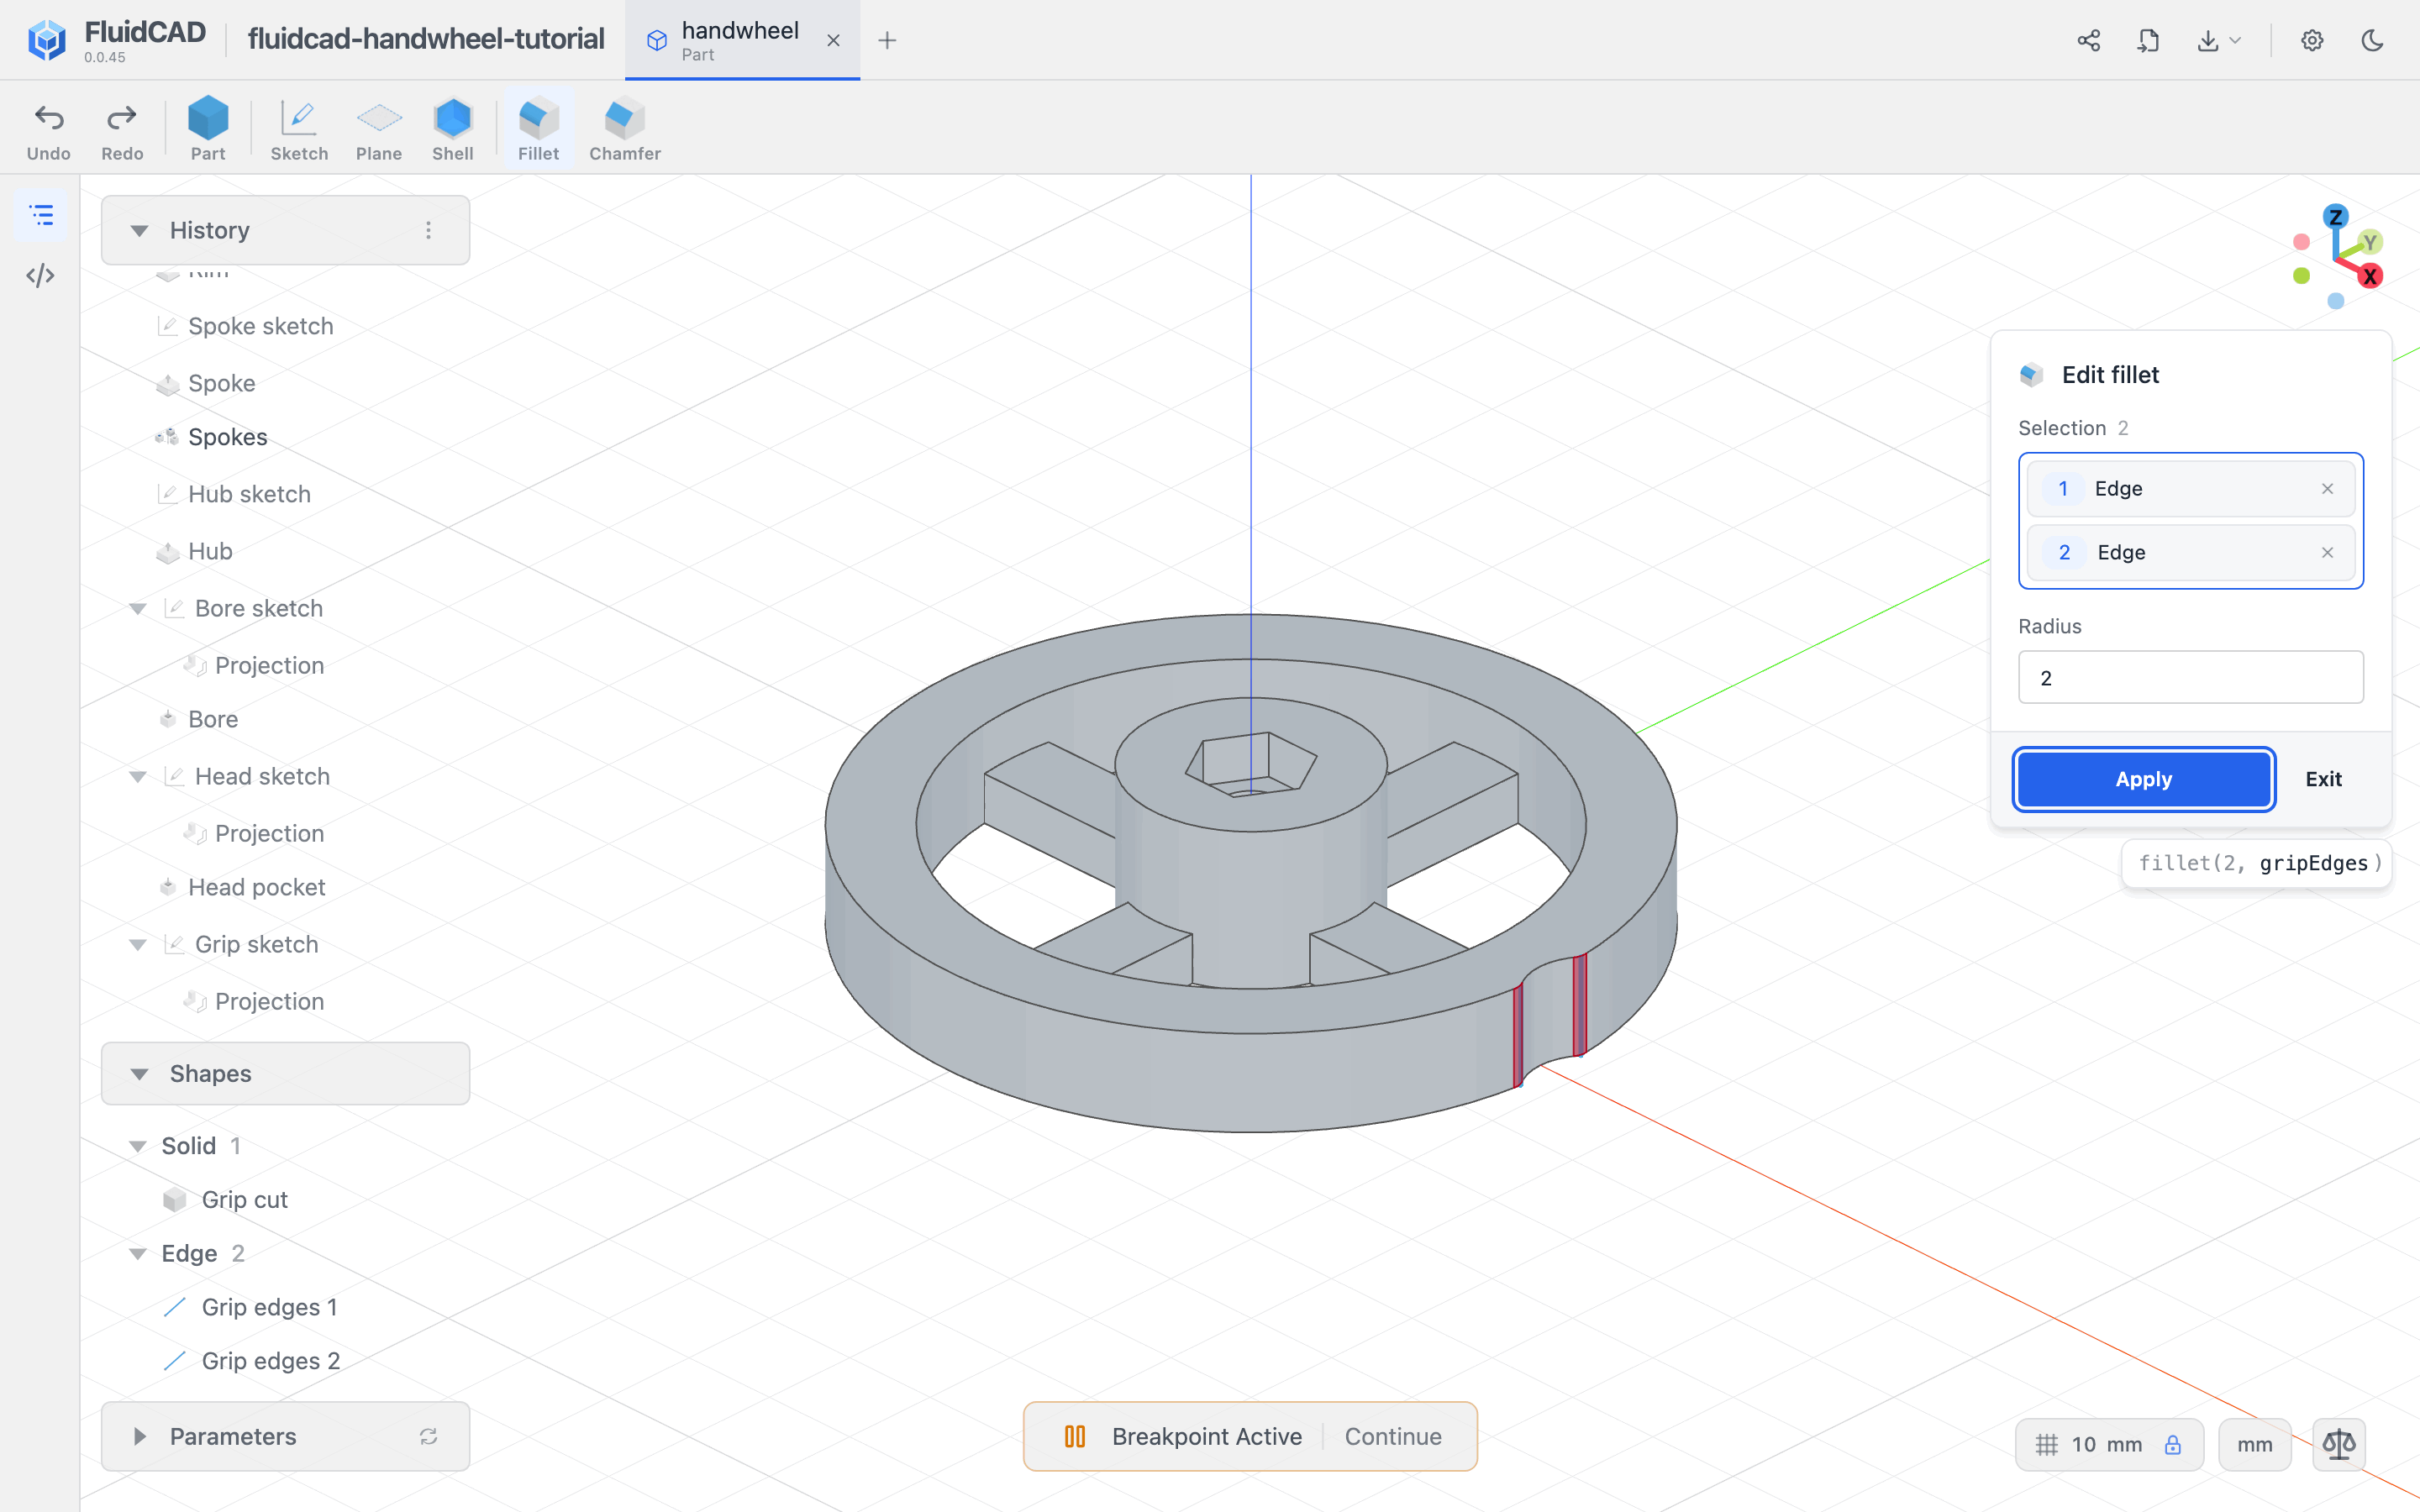Viewport: 2420px width, 1512px height.
Task: Open the download export dropdown
Action: pos(2219,40)
